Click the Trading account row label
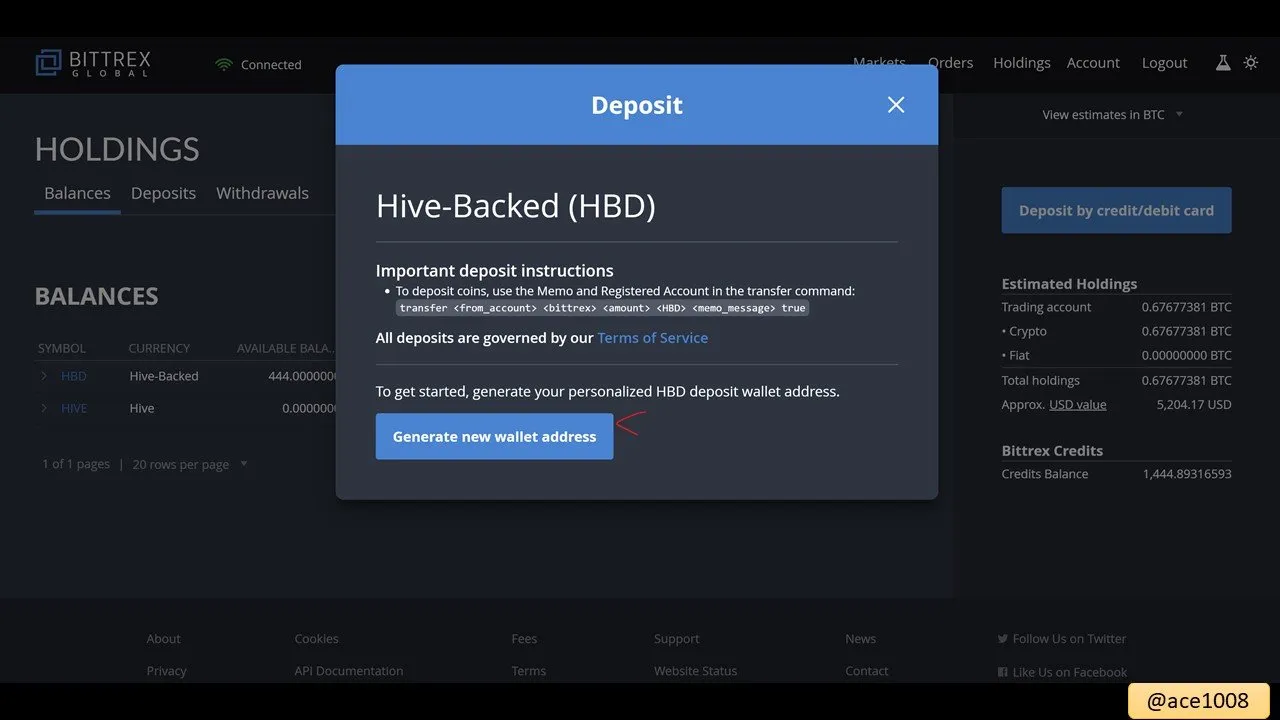1280x720 pixels. pos(1046,307)
